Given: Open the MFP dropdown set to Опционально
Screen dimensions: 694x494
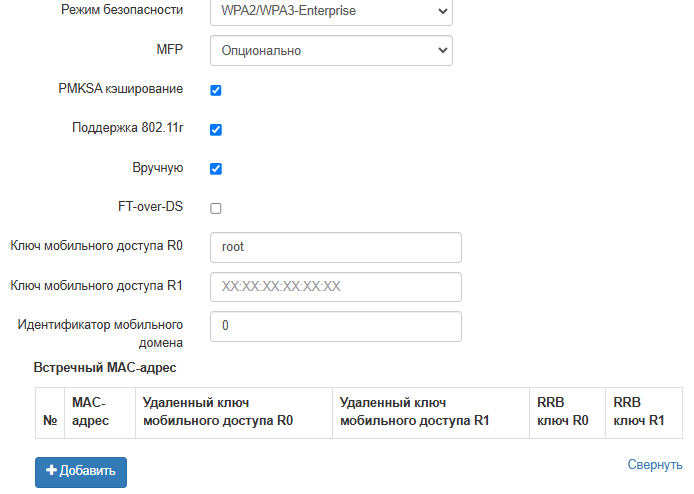Looking at the screenshot, I should pos(331,50).
